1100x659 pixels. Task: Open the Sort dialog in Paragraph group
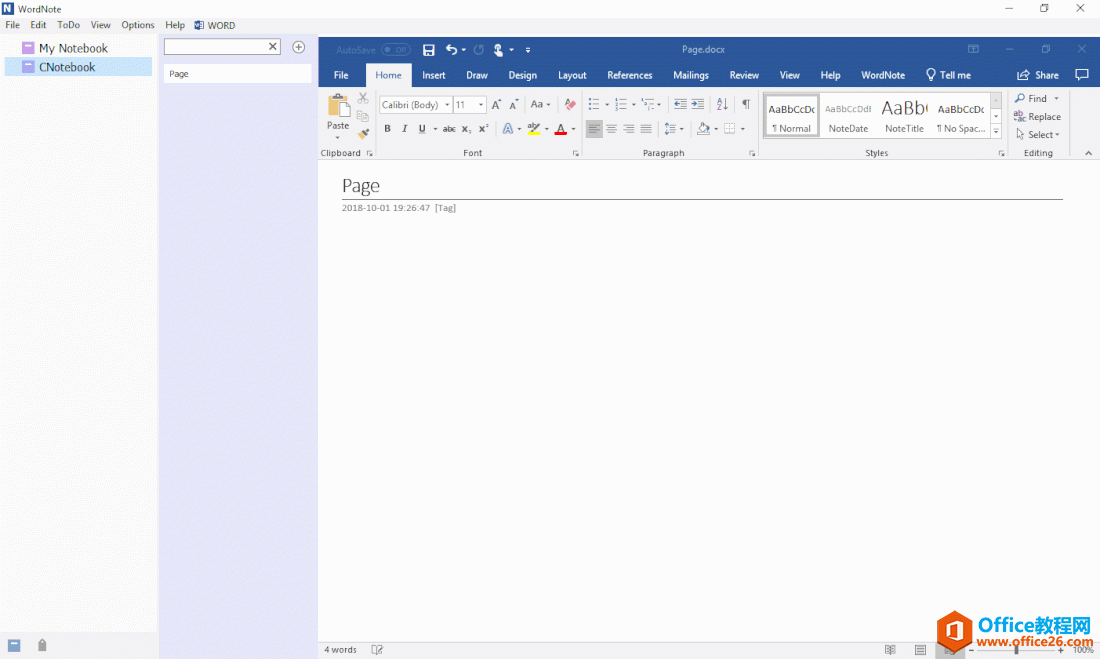(x=721, y=105)
